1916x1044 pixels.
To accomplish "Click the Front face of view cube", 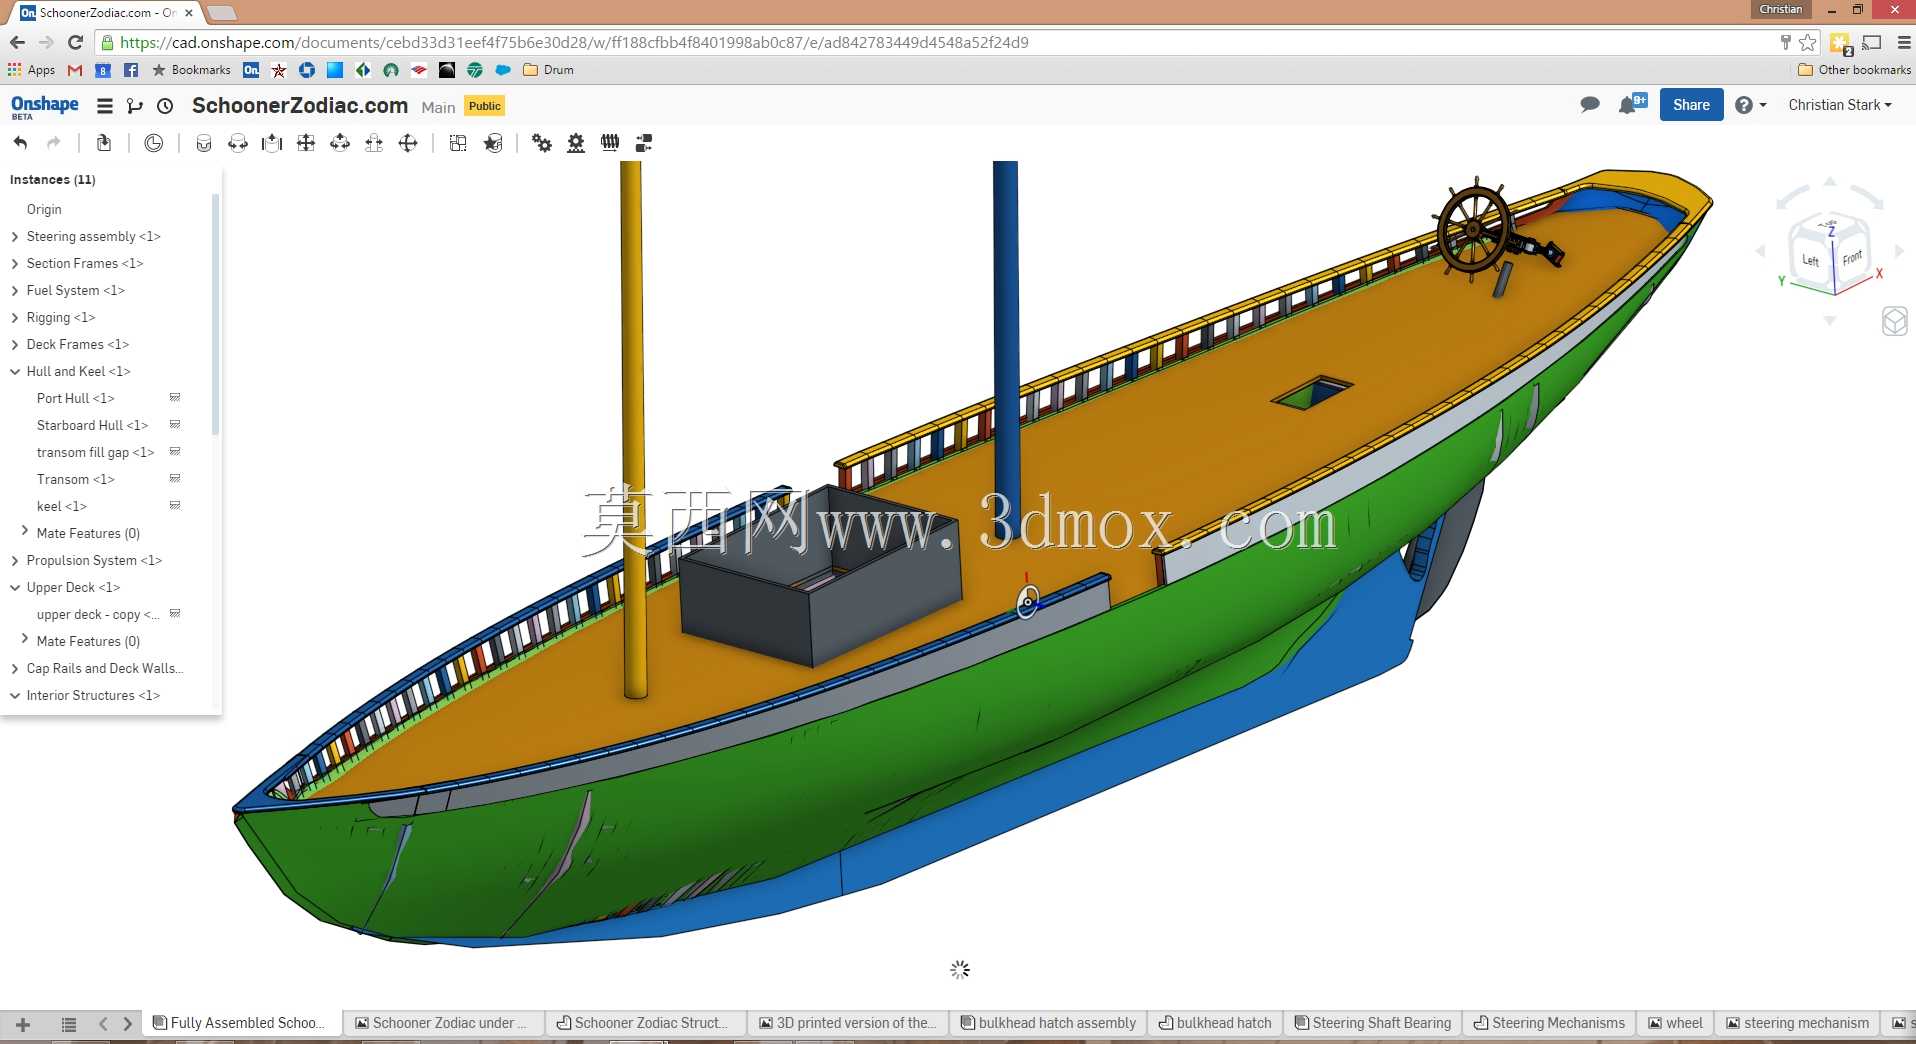I will tap(1852, 258).
